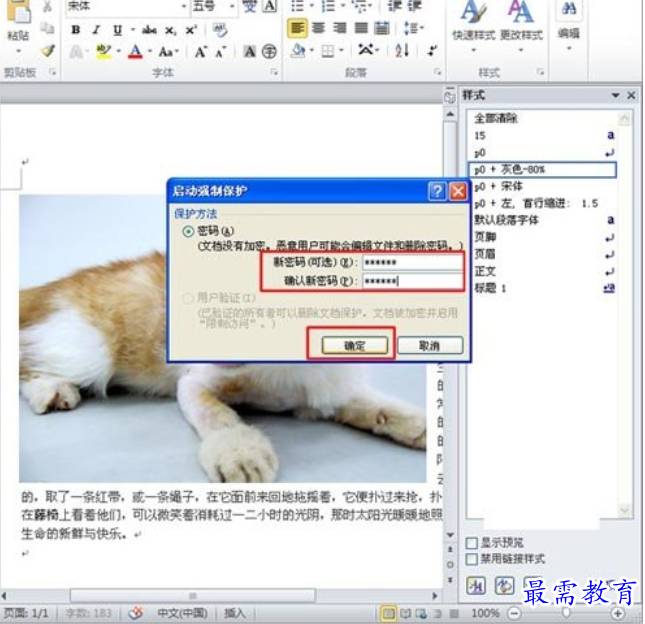Apply superscript formatting

[190, 30]
